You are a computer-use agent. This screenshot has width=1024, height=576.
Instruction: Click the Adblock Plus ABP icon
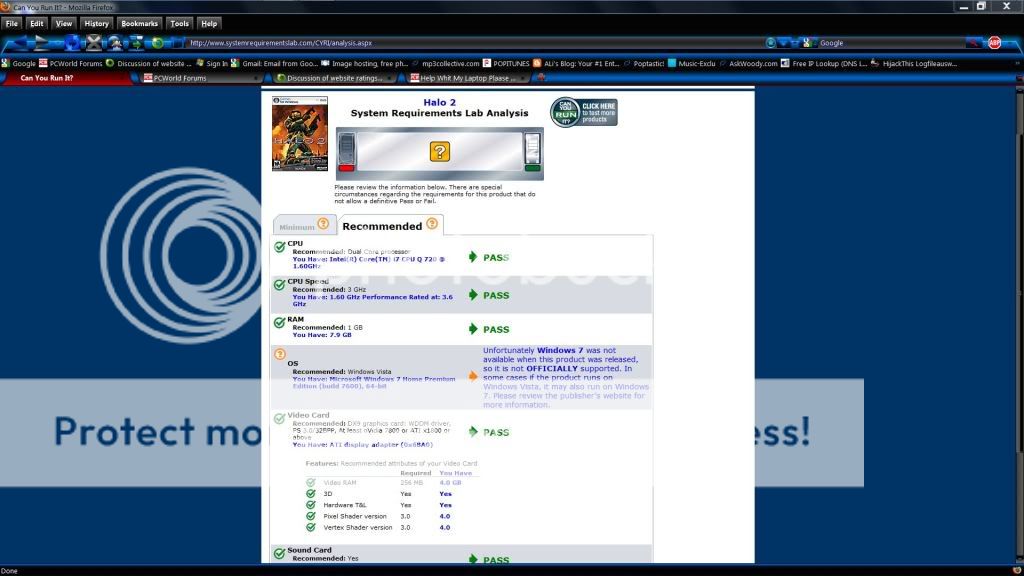(995, 43)
